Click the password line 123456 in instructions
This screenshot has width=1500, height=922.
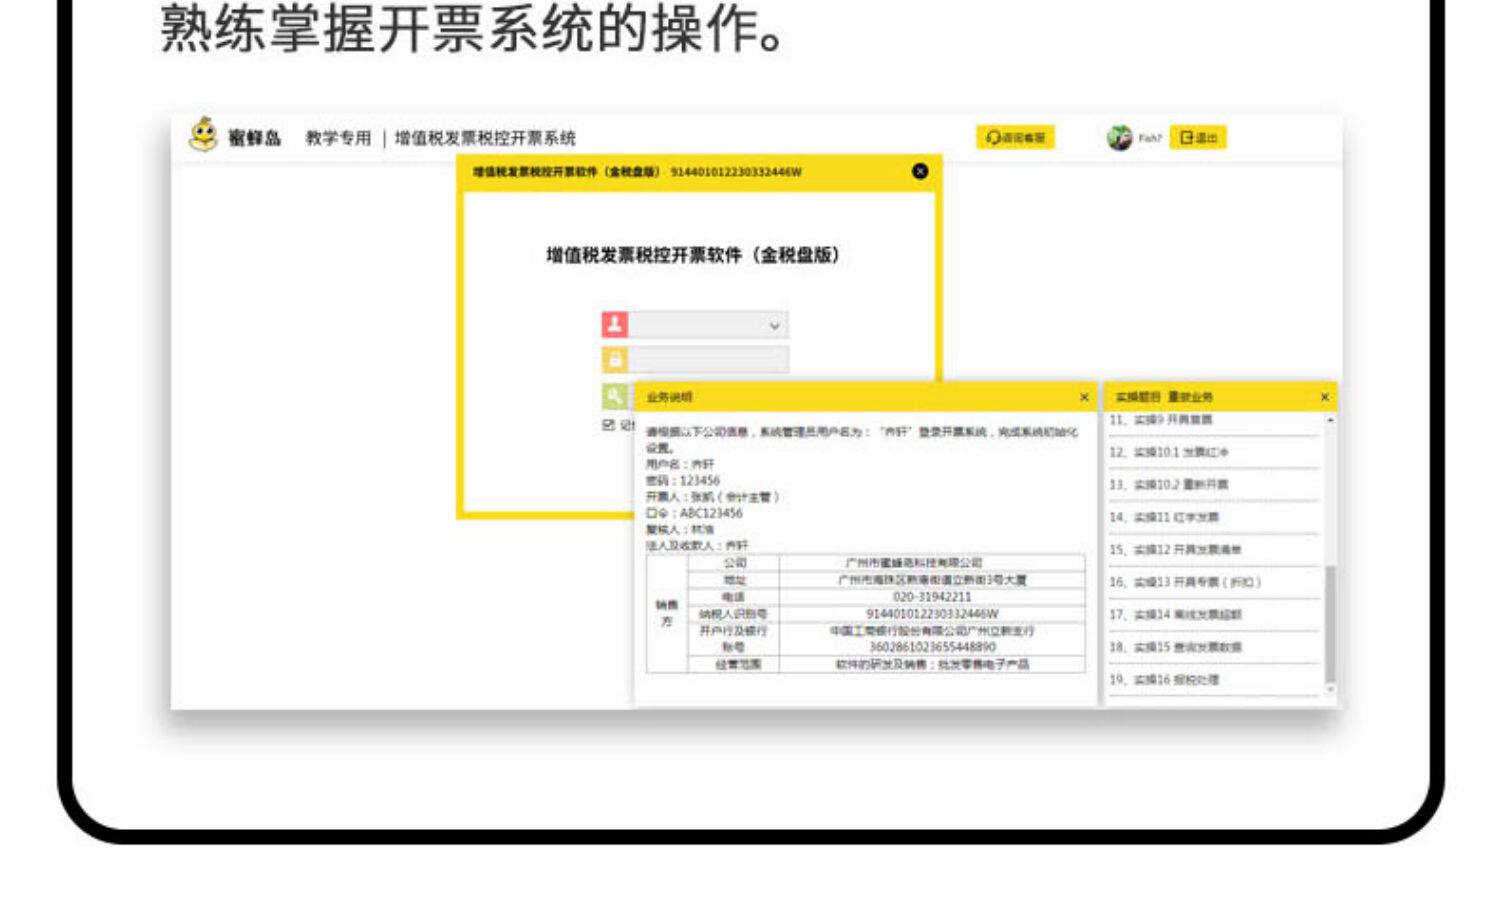(x=683, y=481)
